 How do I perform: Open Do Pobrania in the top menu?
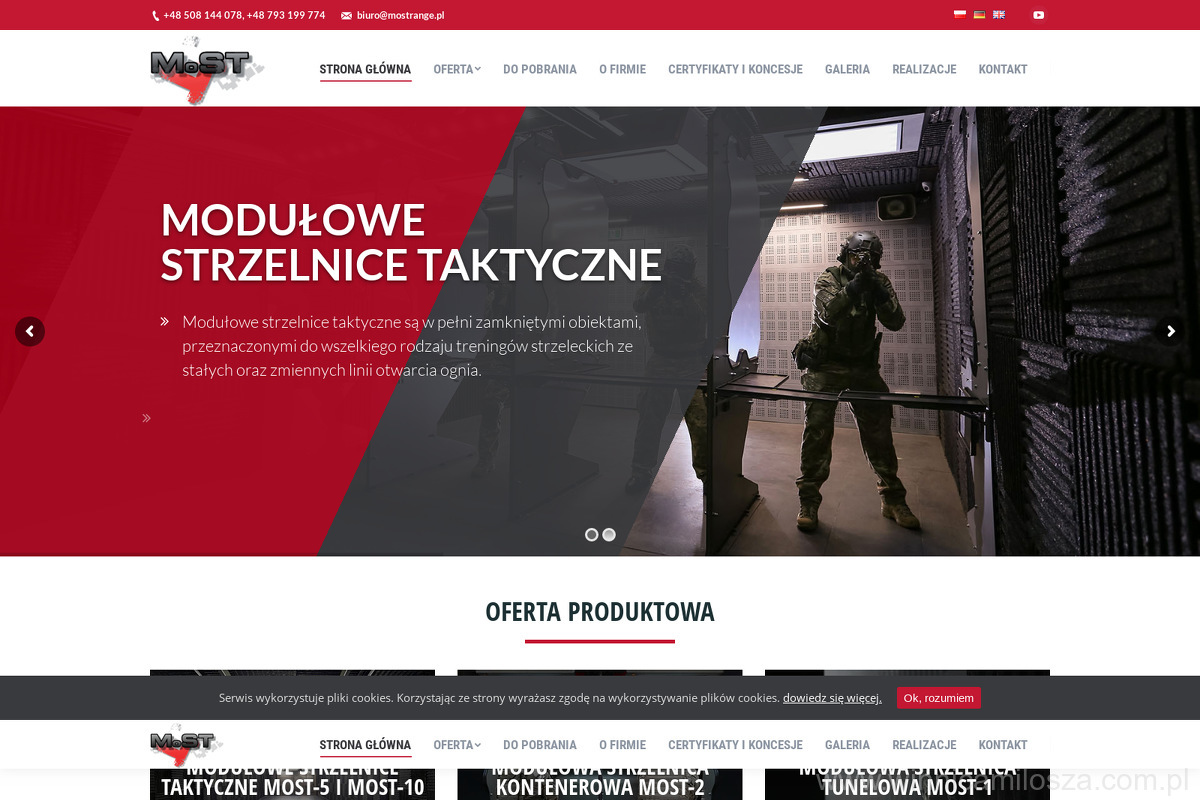[x=539, y=69]
